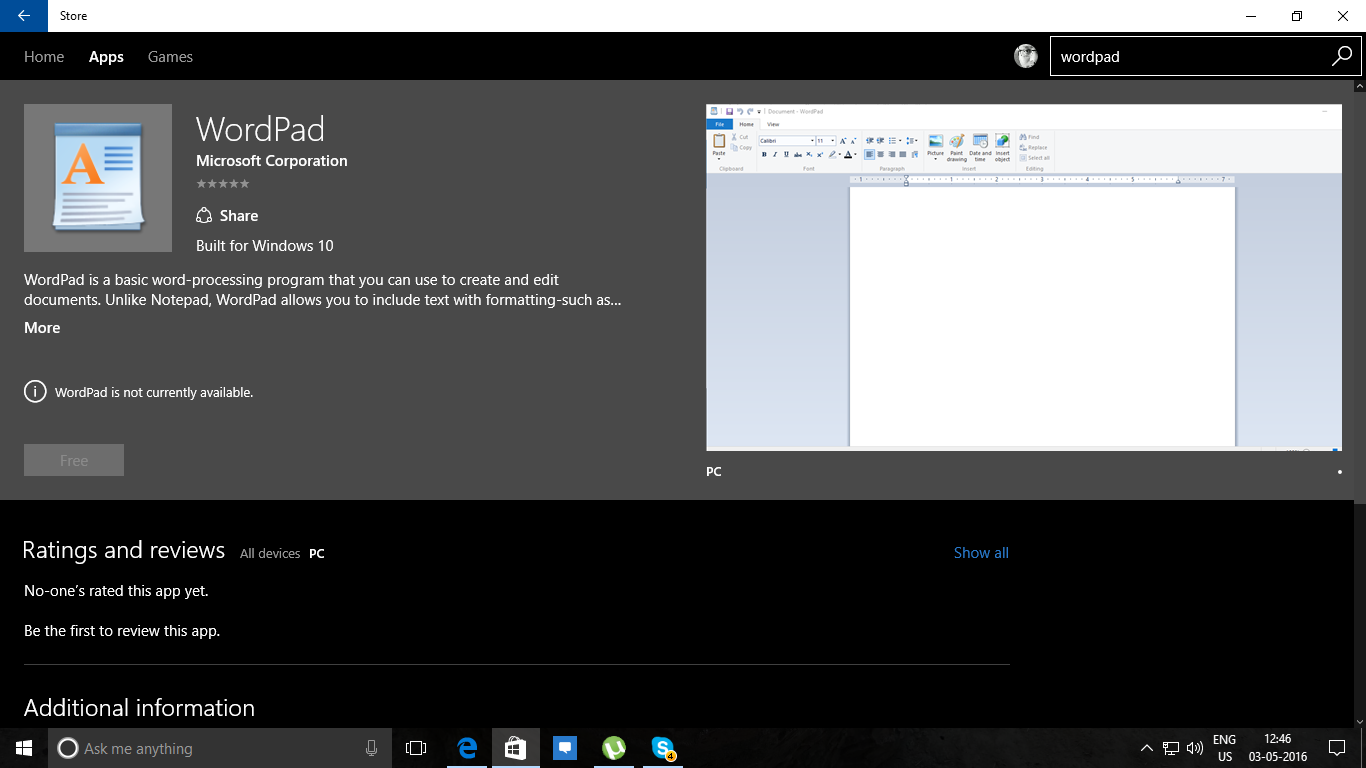This screenshot has width=1366, height=768.
Task: Open the blue chat bubble app in taskbar
Action: pyautogui.click(x=565, y=748)
